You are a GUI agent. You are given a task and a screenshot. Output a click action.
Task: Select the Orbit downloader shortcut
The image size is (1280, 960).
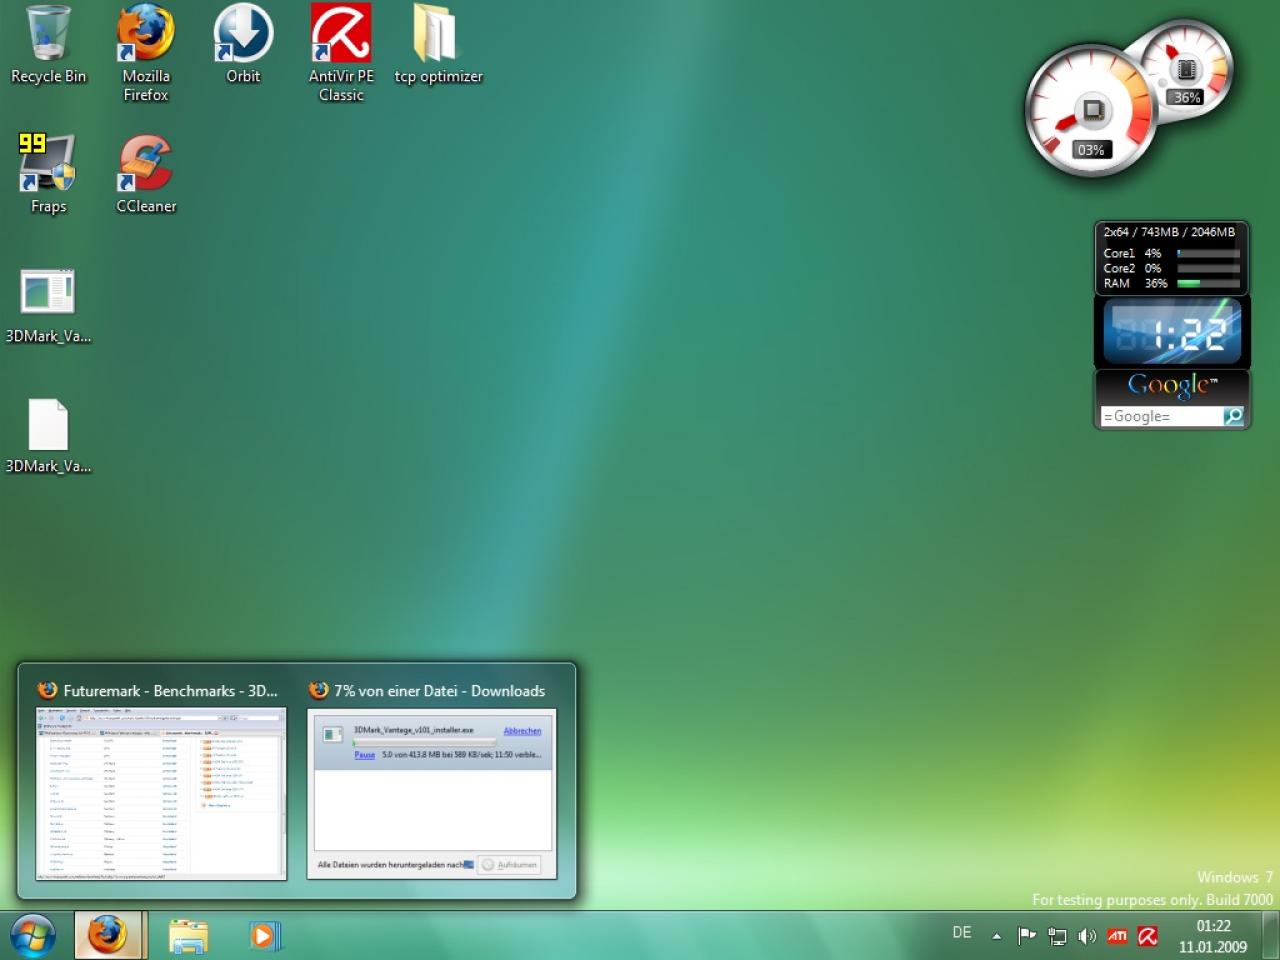[243, 45]
